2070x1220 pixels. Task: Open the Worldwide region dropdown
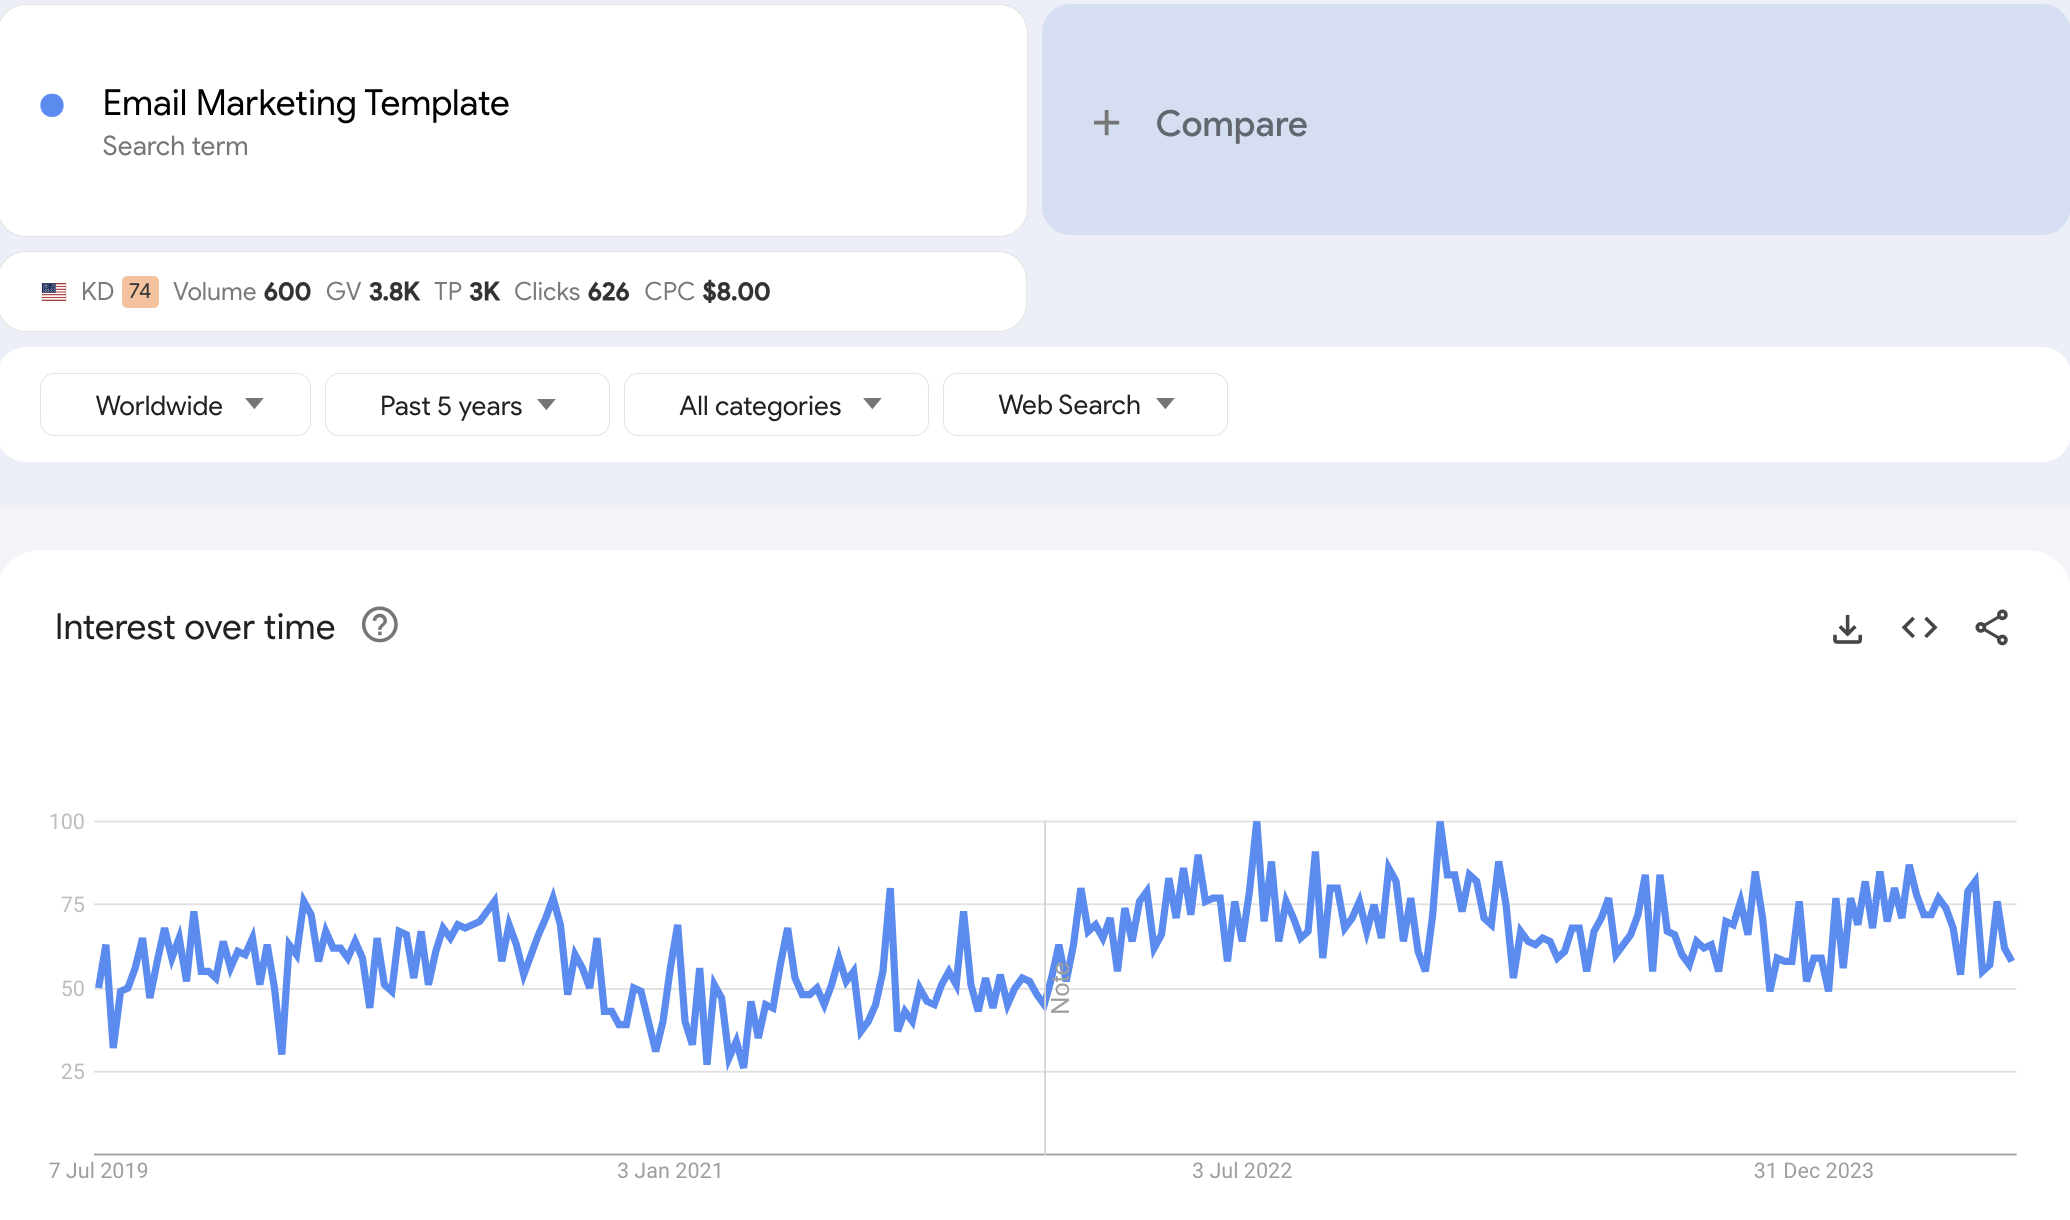pos(175,405)
